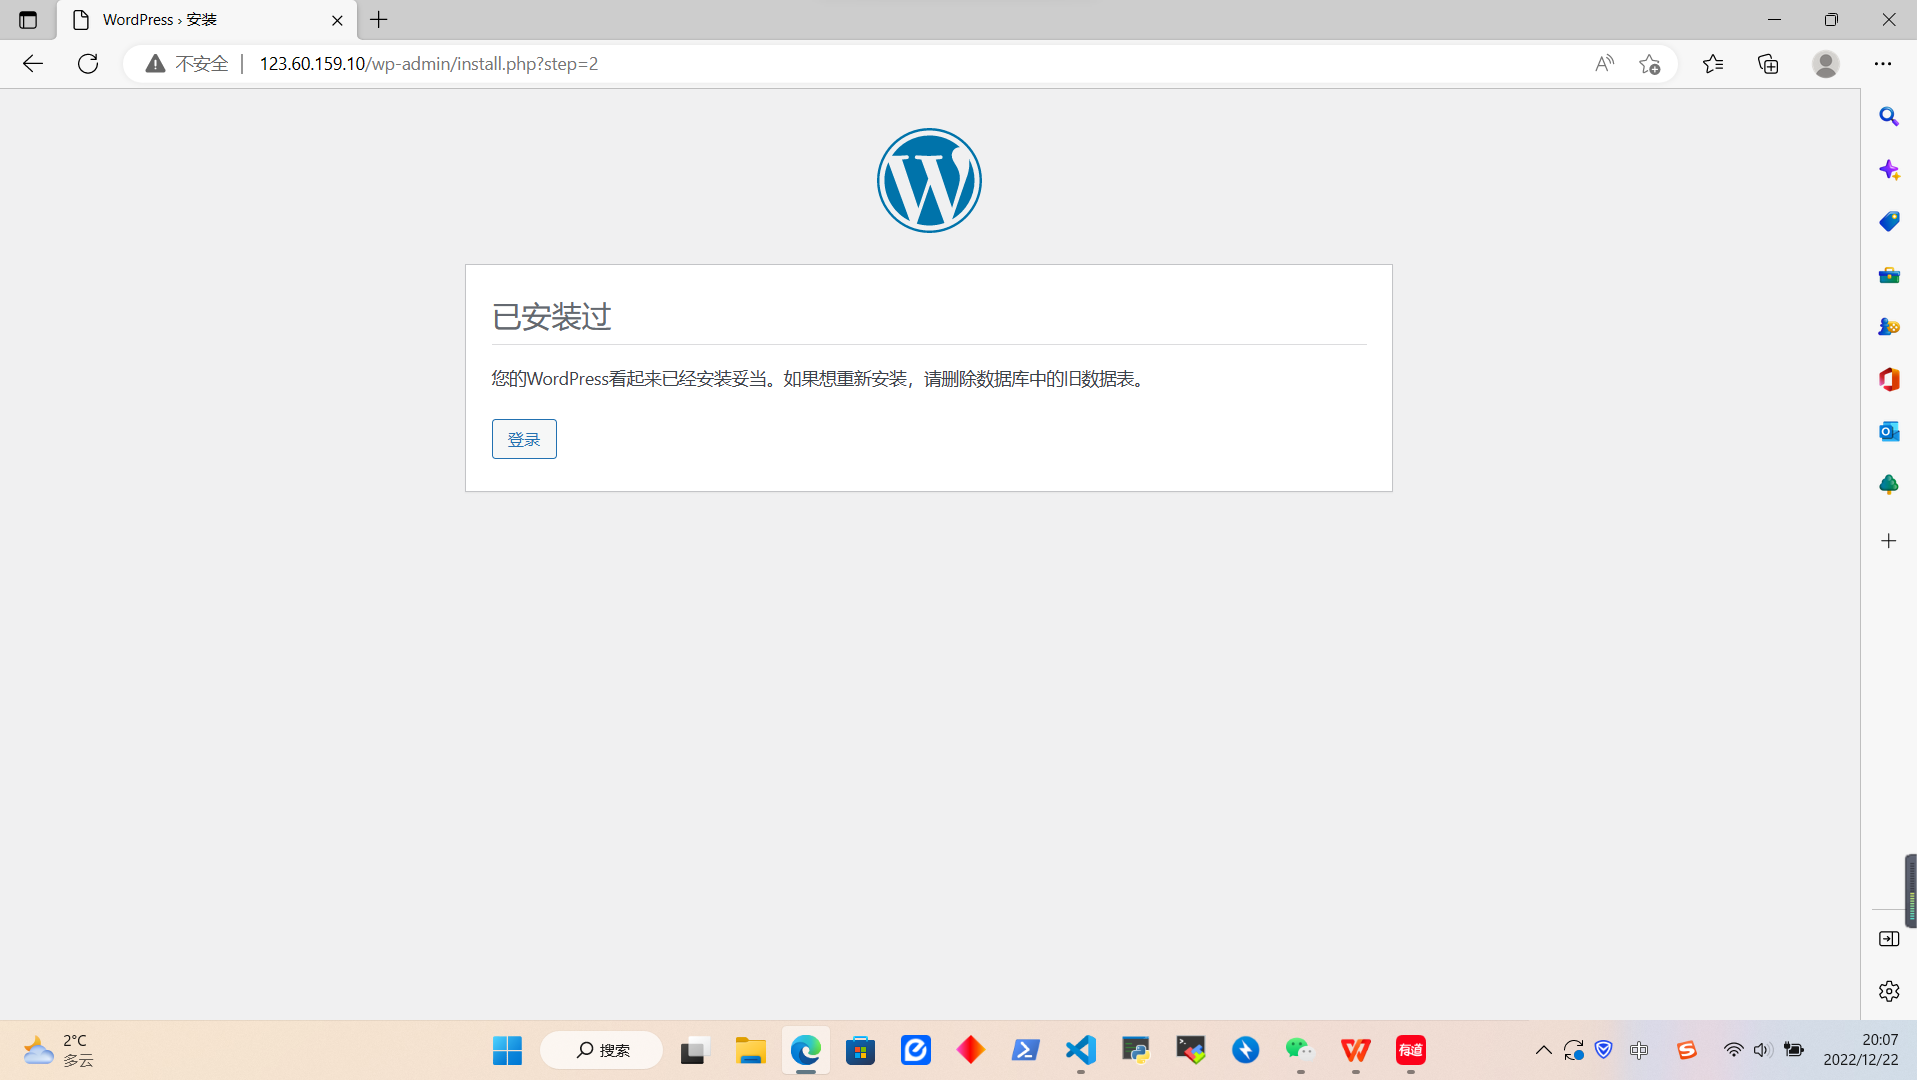Open the green tree icon in sidebar
The height and width of the screenshot is (1080, 1917).
tap(1889, 485)
